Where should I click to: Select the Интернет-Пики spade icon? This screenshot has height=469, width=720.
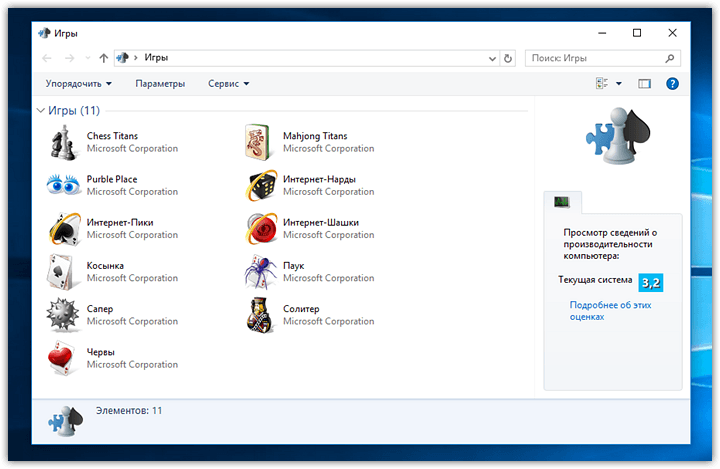click(x=65, y=229)
